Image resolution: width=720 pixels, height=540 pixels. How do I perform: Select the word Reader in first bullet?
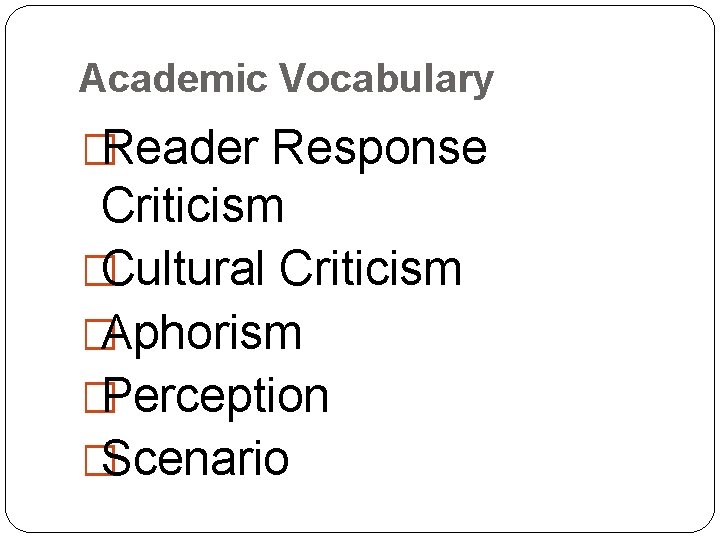[181, 147]
